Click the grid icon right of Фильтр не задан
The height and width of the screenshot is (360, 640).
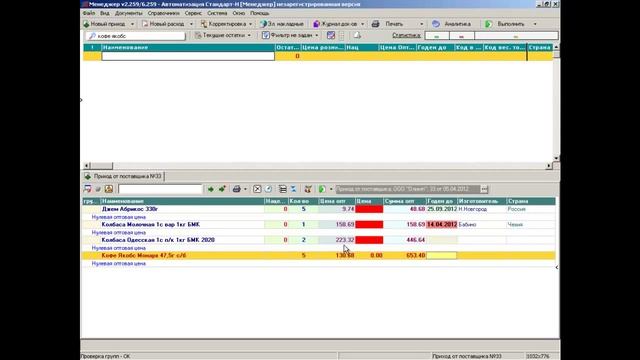[331, 36]
